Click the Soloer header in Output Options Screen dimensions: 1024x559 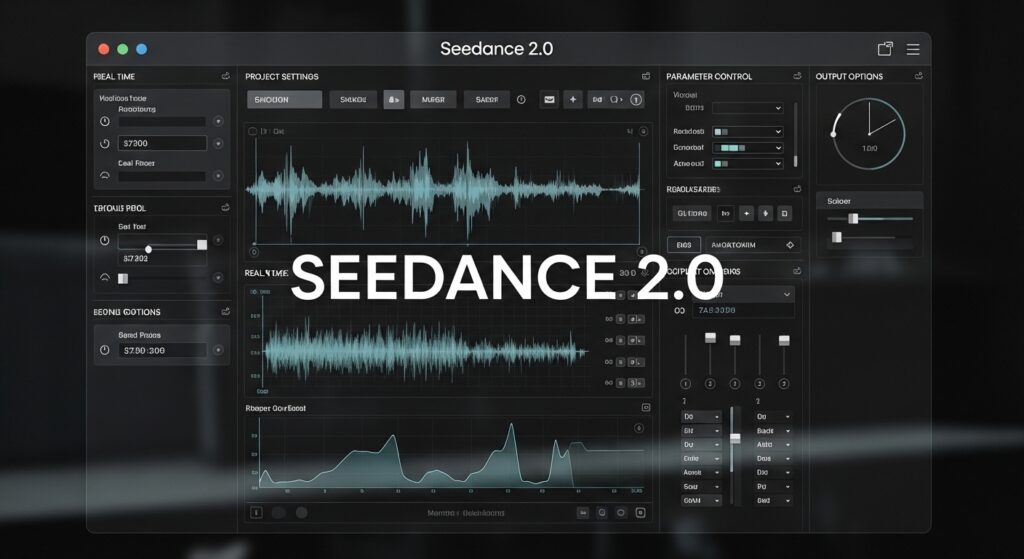click(x=869, y=201)
